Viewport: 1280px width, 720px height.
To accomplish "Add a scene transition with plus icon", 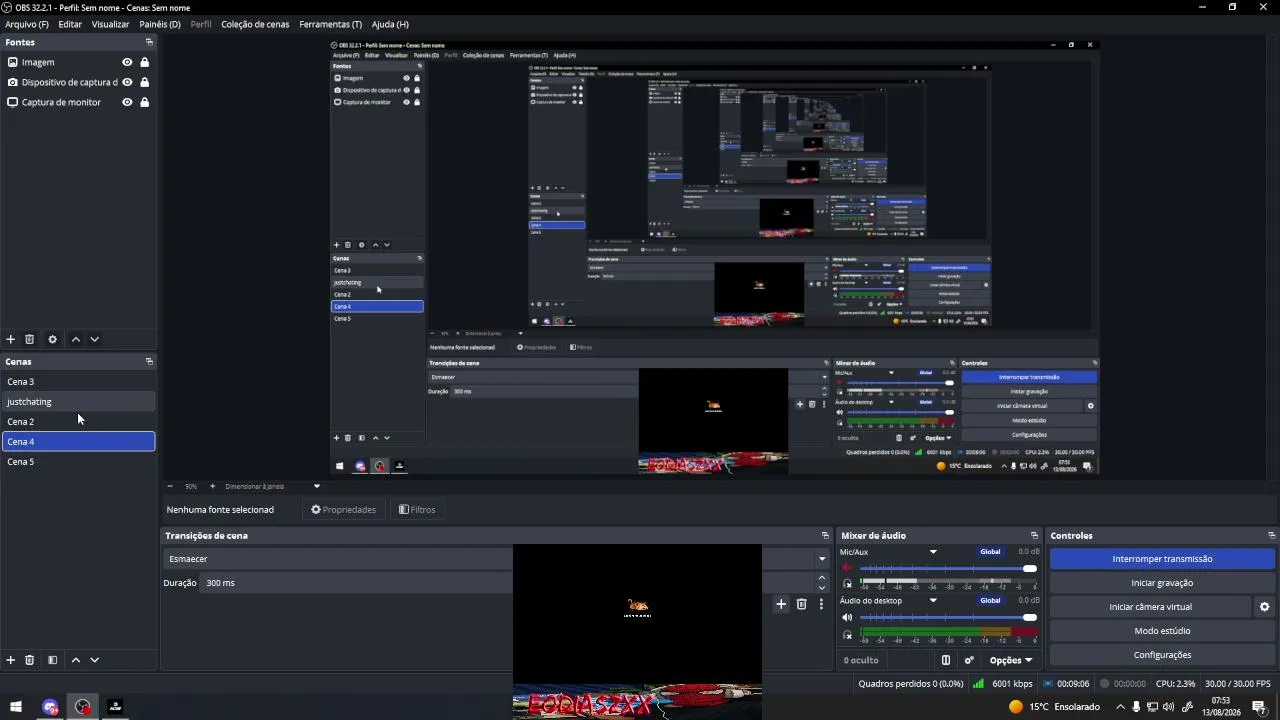I will click(782, 604).
